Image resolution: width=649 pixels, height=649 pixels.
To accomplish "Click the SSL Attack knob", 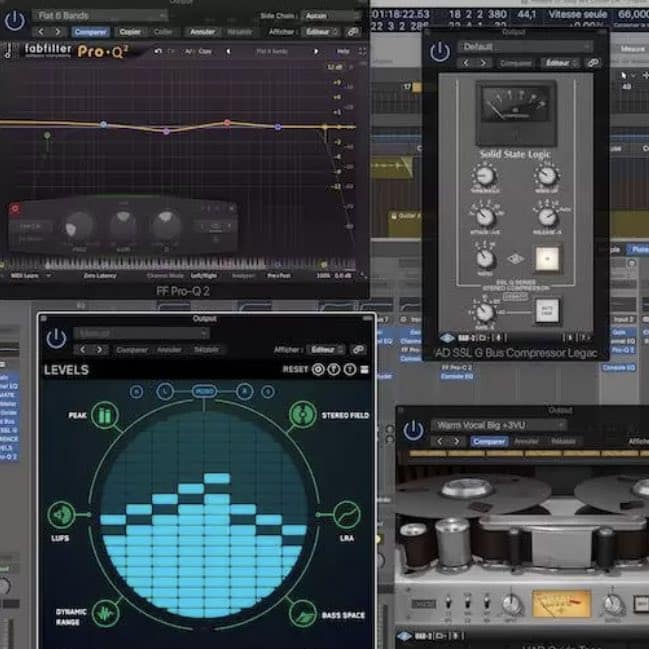I will click(x=485, y=216).
